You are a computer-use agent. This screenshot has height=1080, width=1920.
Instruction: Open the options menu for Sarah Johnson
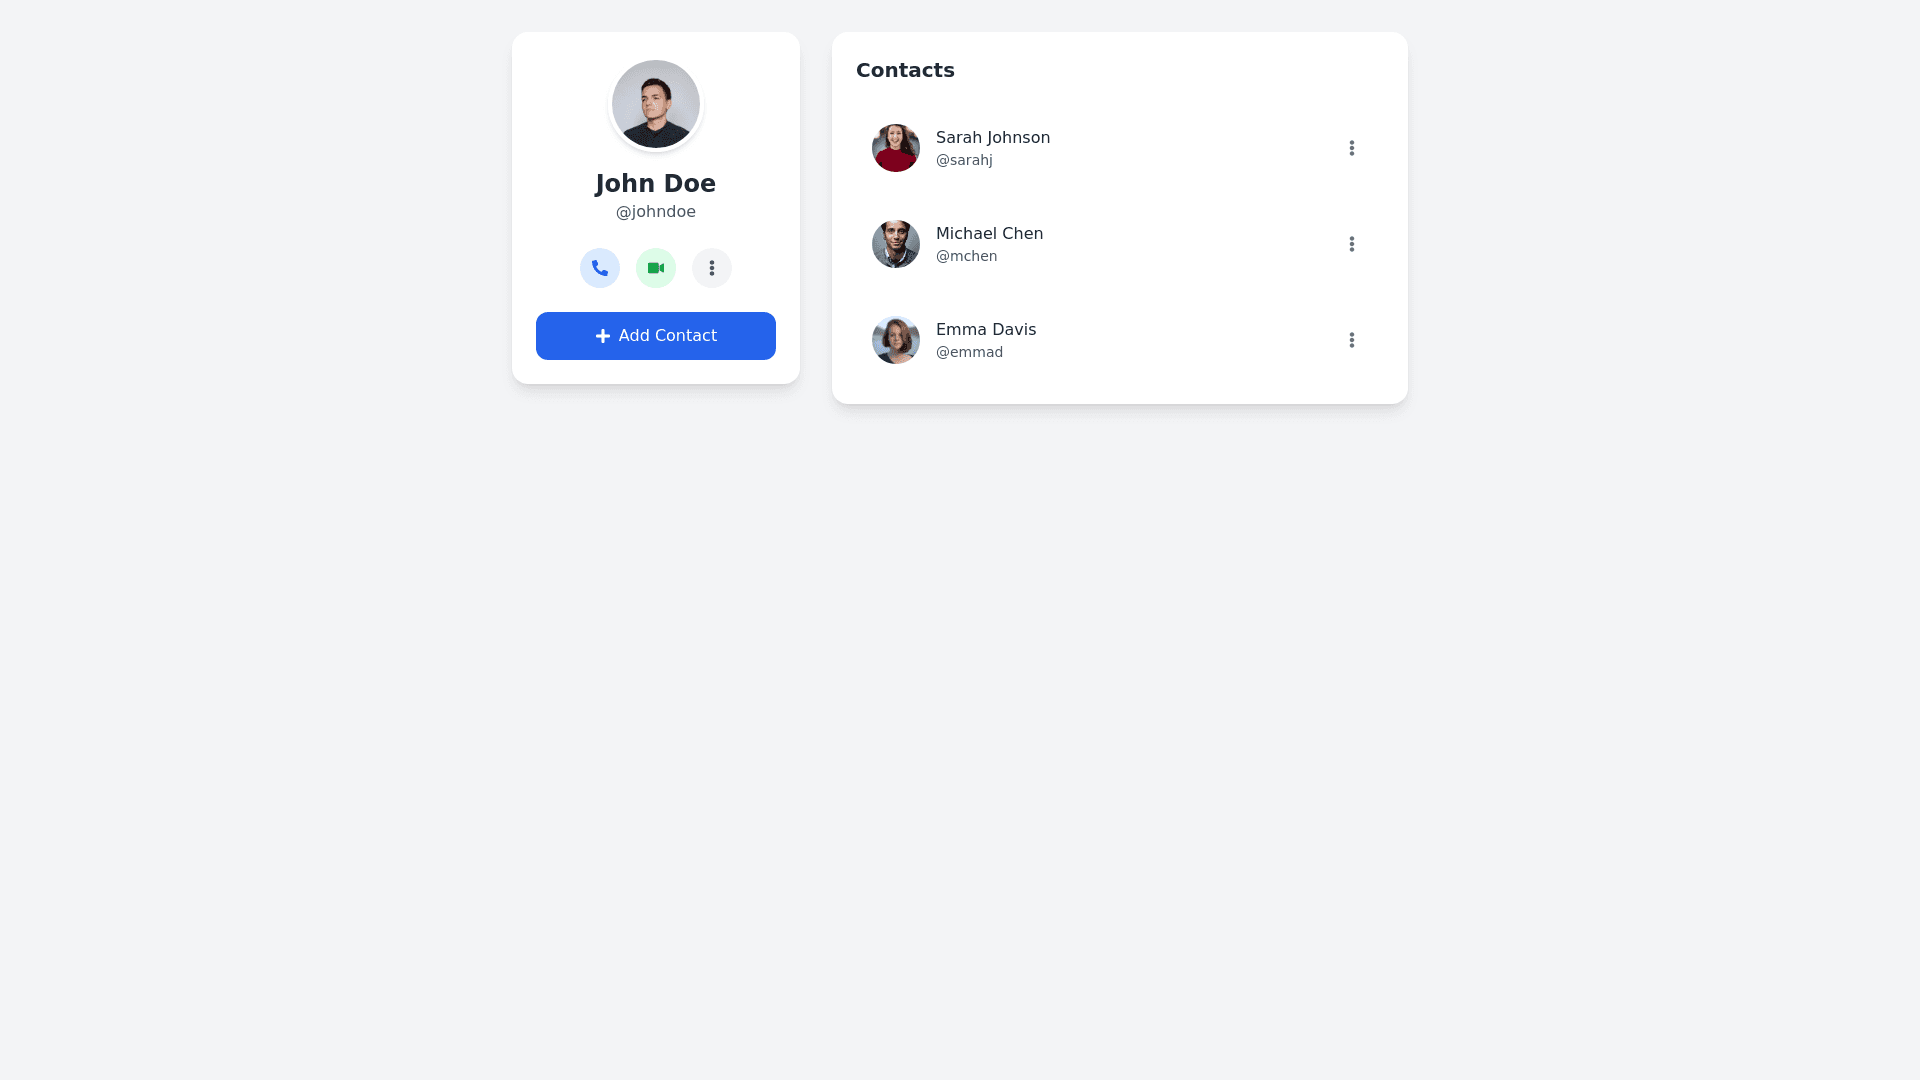tap(1352, 148)
